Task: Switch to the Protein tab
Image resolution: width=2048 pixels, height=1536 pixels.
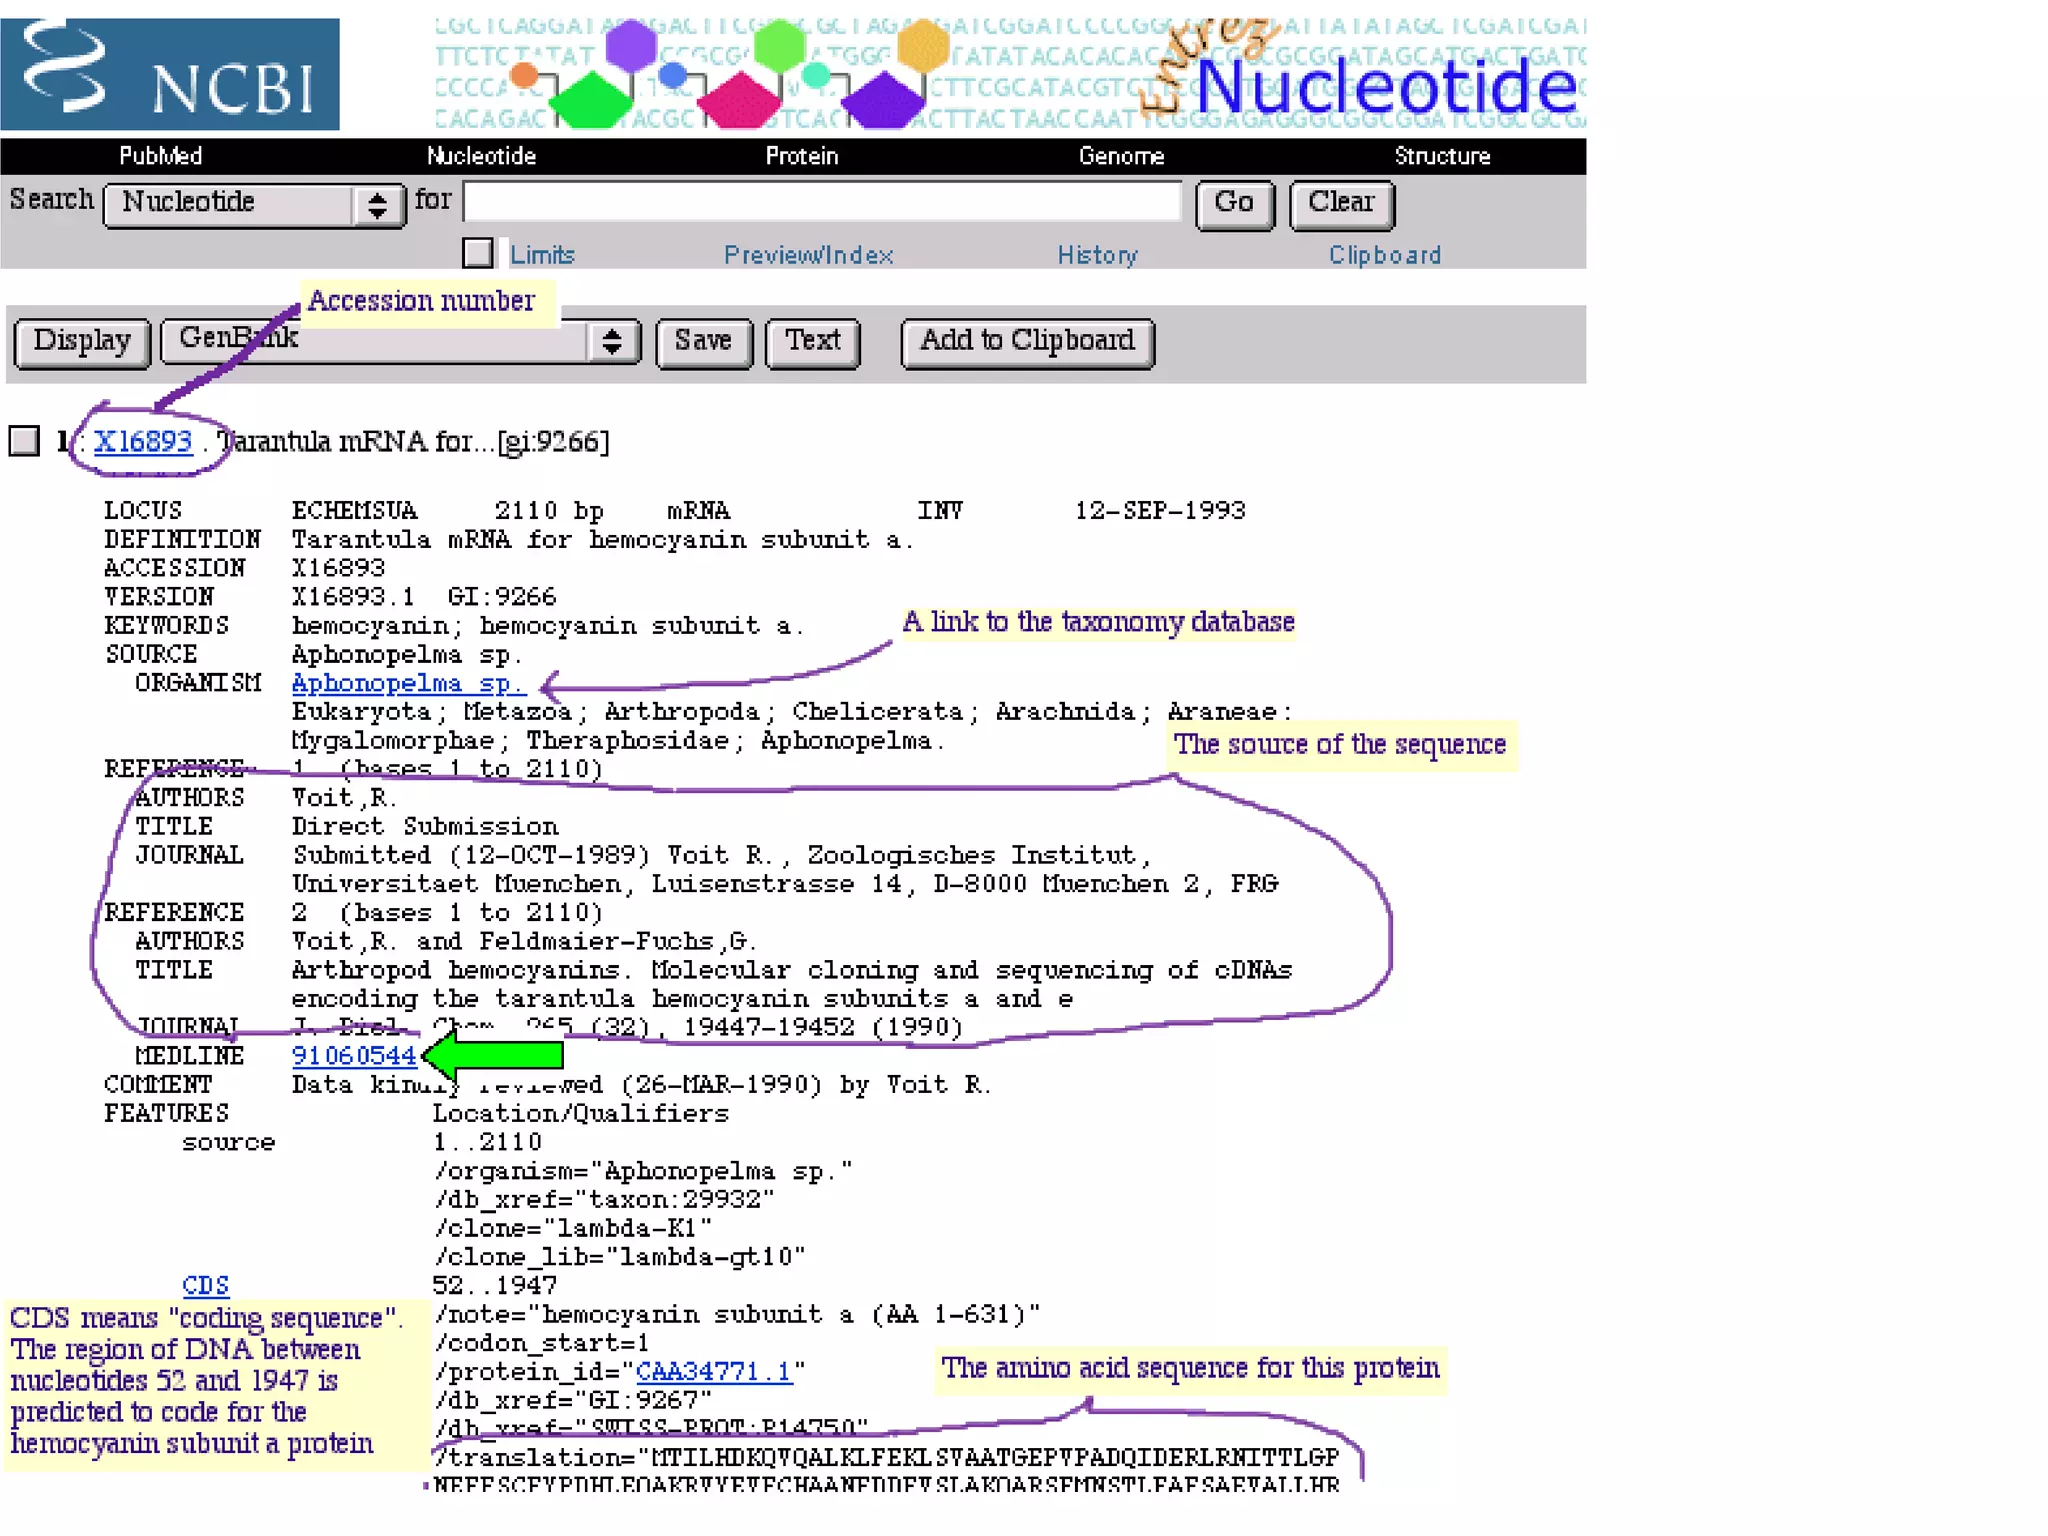Action: click(801, 156)
